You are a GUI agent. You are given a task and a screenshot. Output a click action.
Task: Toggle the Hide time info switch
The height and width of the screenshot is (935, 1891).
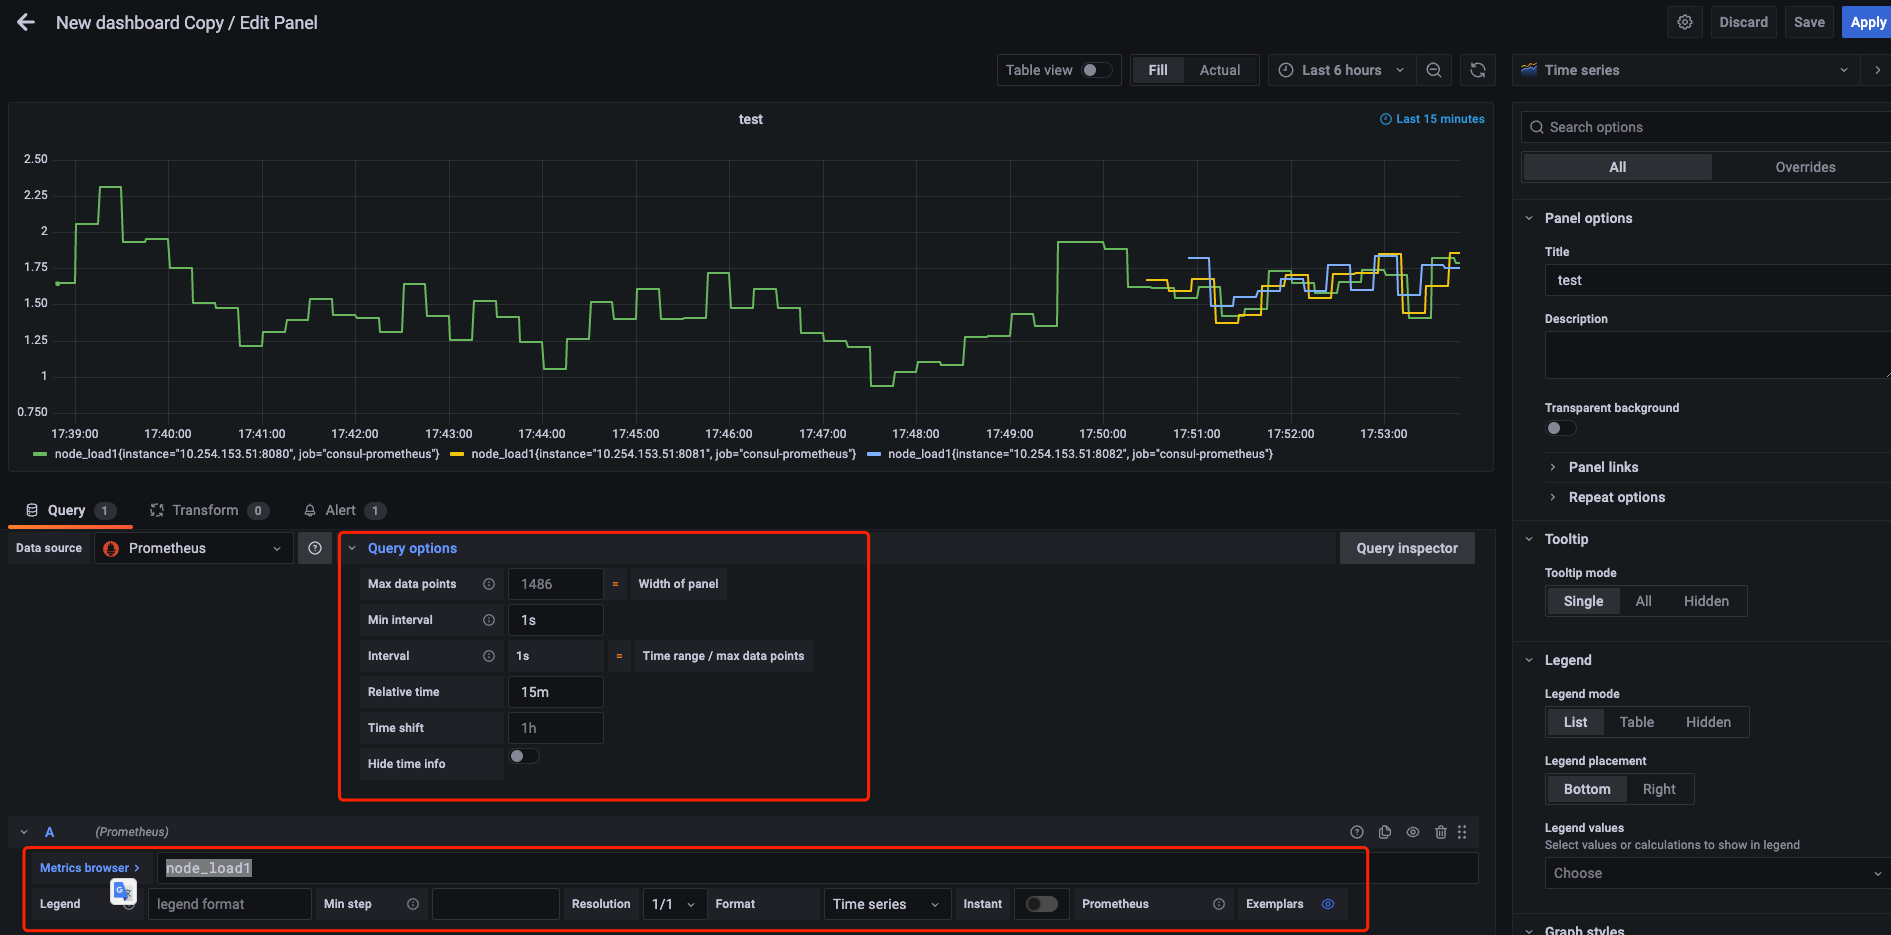[x=525, y=756]
